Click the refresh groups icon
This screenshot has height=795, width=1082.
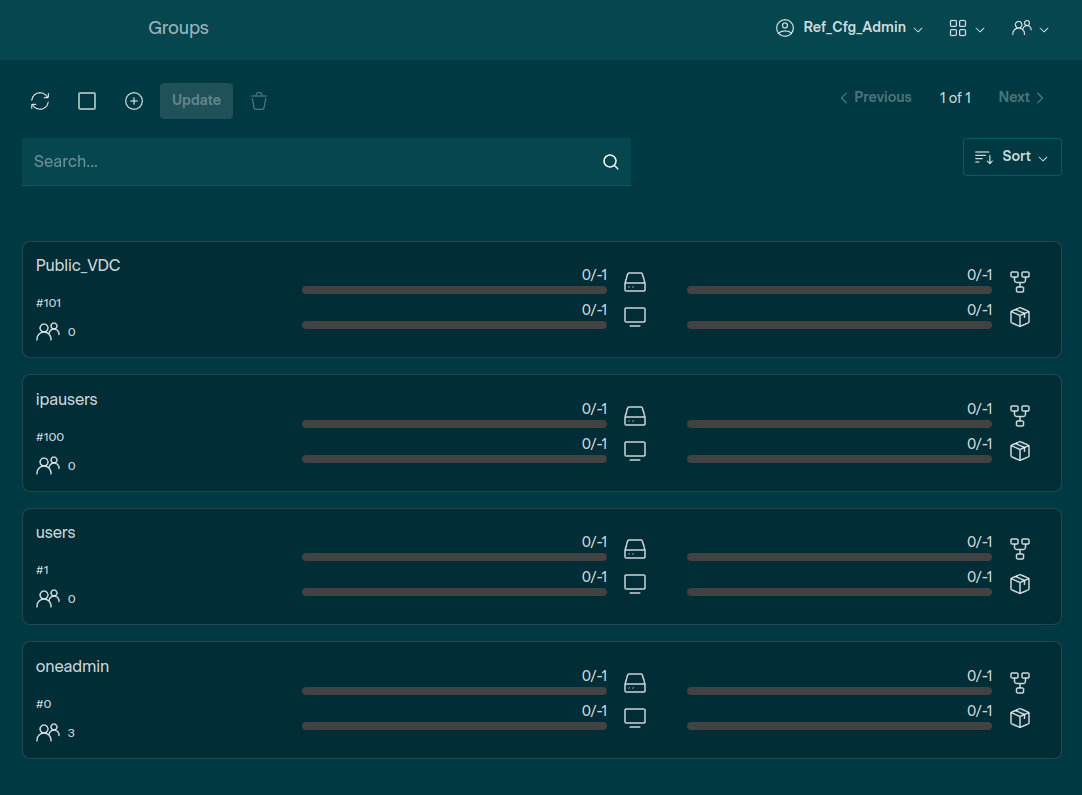[40, 101]
